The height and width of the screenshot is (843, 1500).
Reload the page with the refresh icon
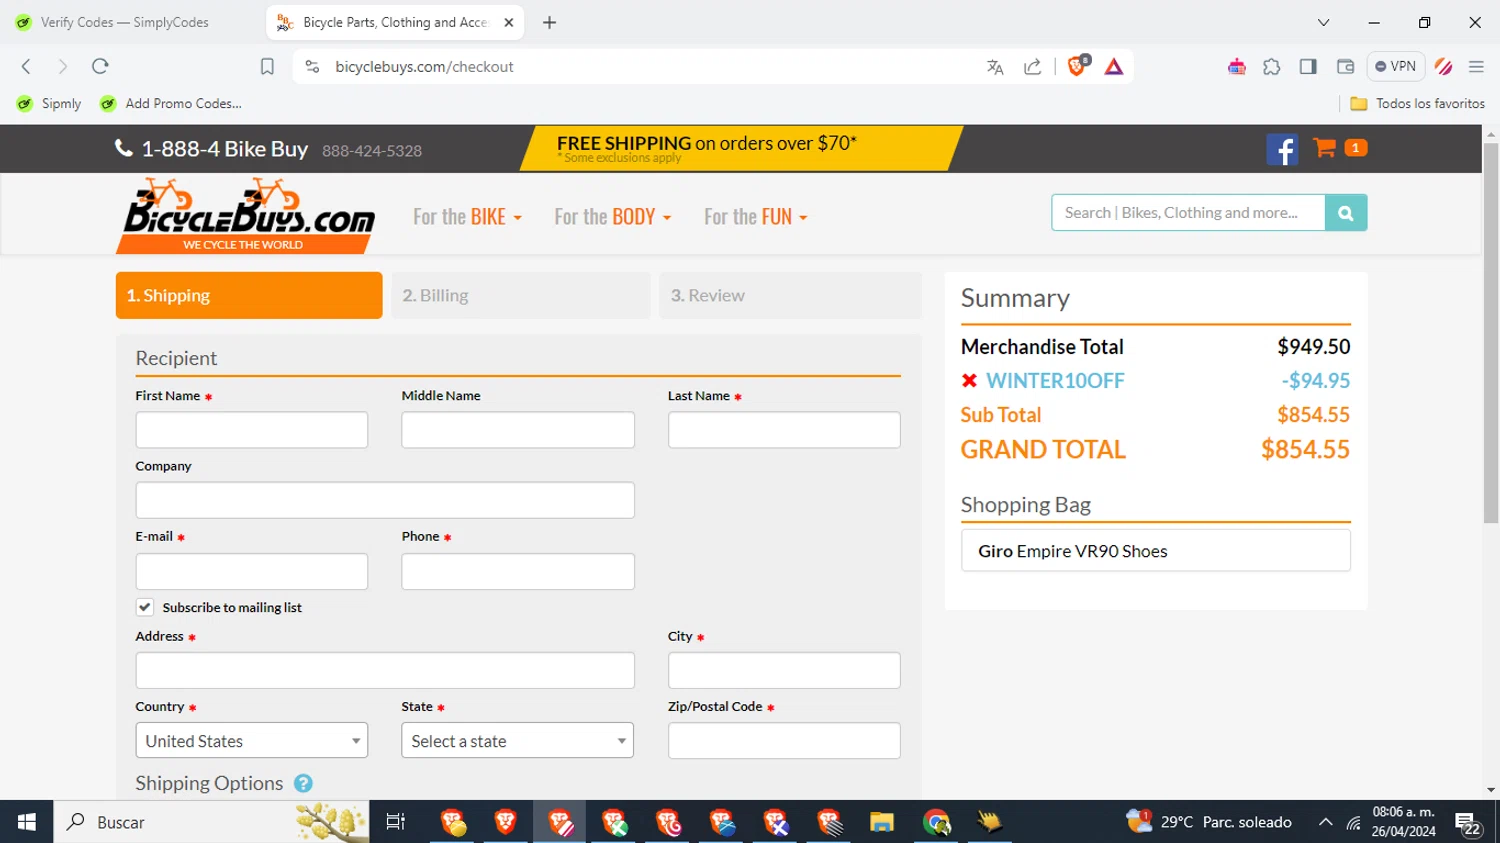pyautogui.click(x=100, y=67)
